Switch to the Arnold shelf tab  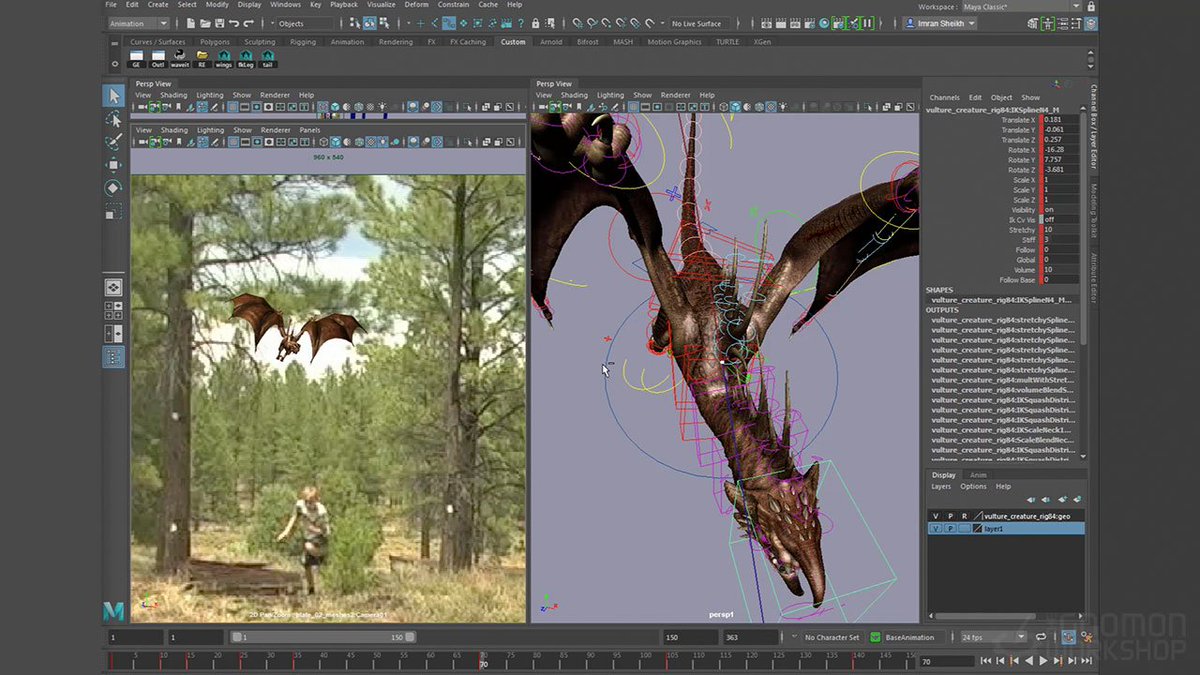click(x=550, y=42)
